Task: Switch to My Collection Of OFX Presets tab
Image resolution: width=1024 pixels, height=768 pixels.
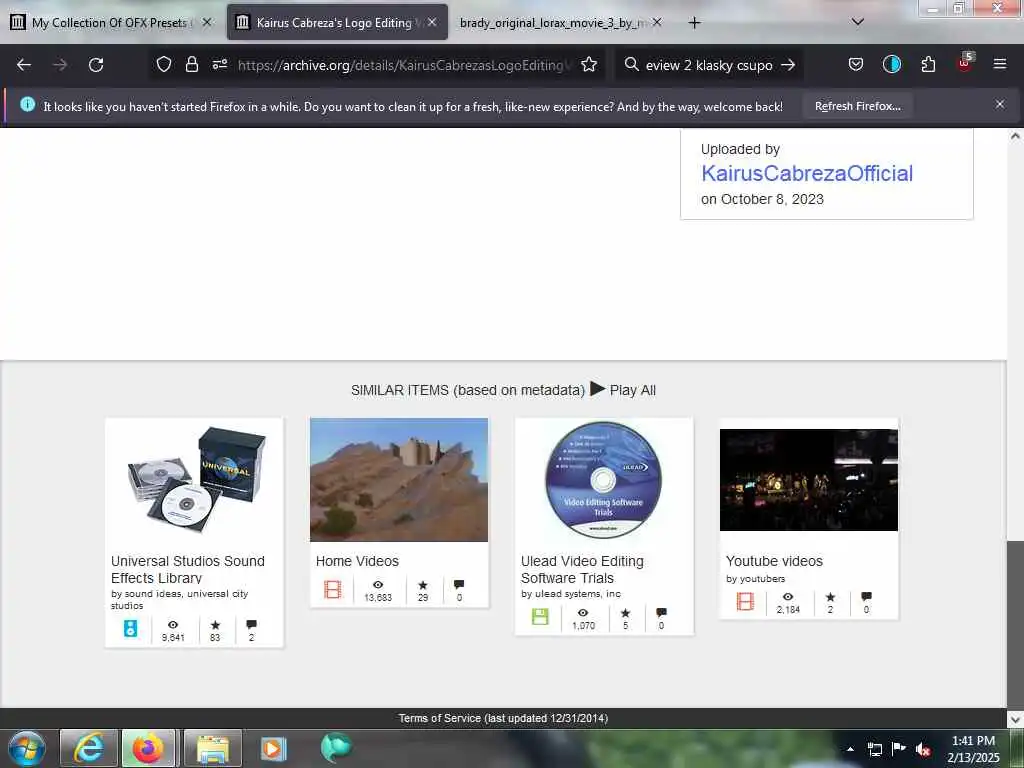Action: tap(110, 22)
